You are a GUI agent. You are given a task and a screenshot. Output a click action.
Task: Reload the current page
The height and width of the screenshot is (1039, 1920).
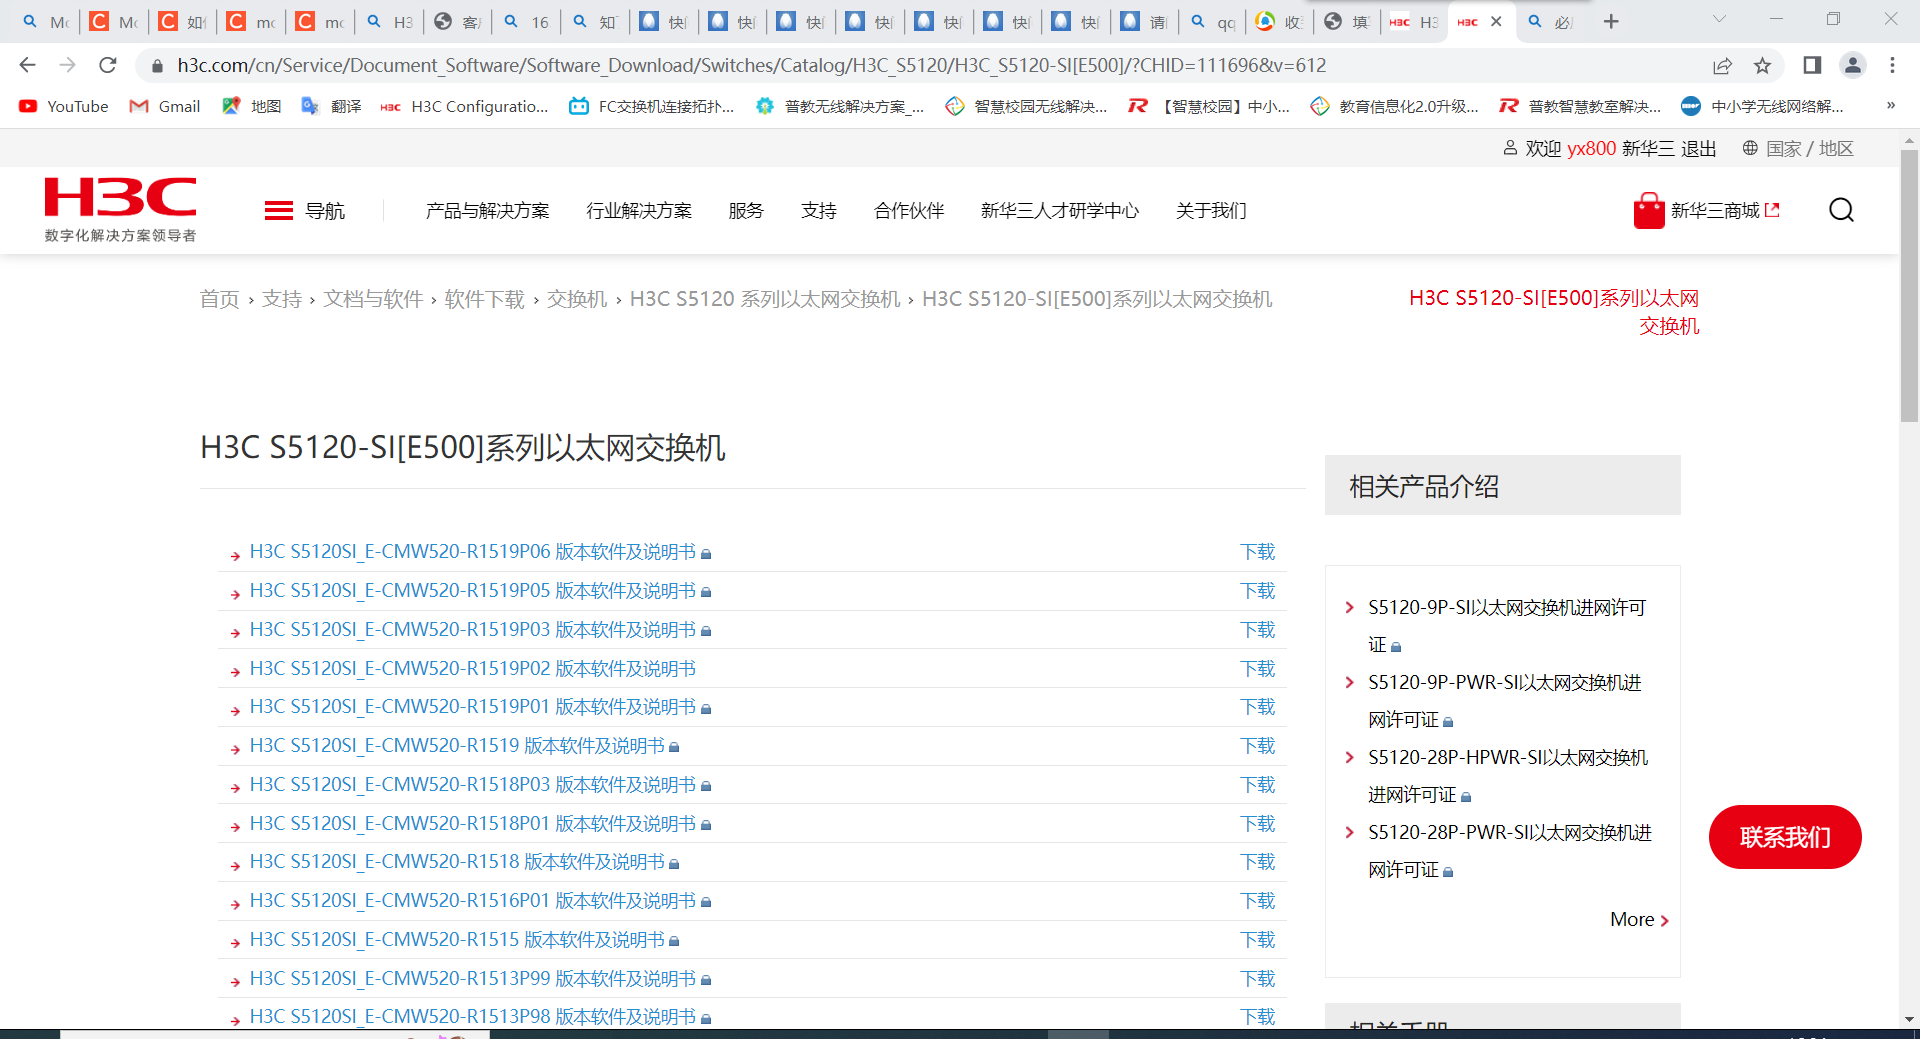tap(108, 65)
